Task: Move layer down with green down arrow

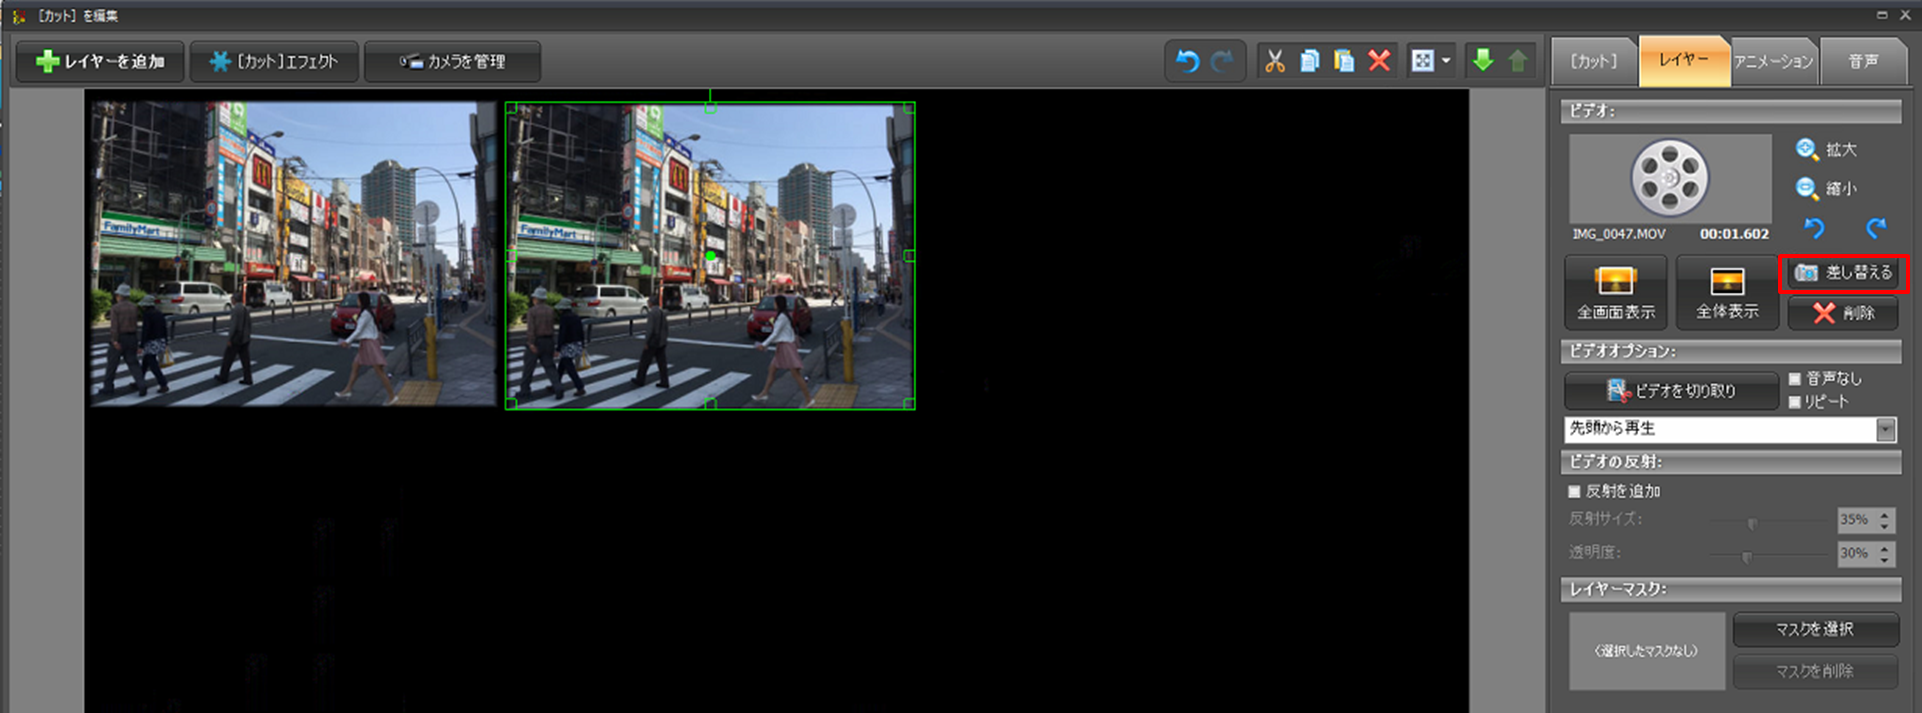Action: tap(1483, 61)
